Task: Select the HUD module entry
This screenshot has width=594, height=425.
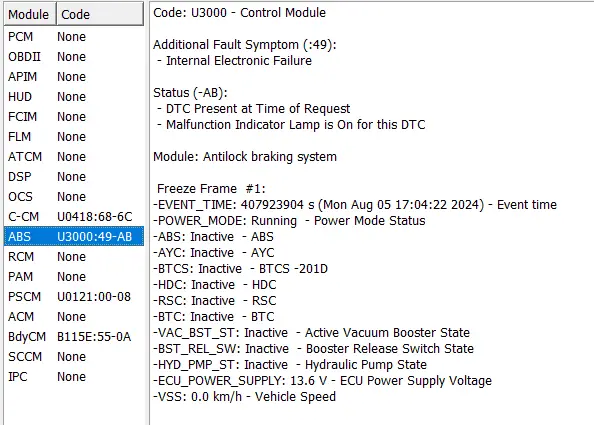Action: (x=74, y=97)
